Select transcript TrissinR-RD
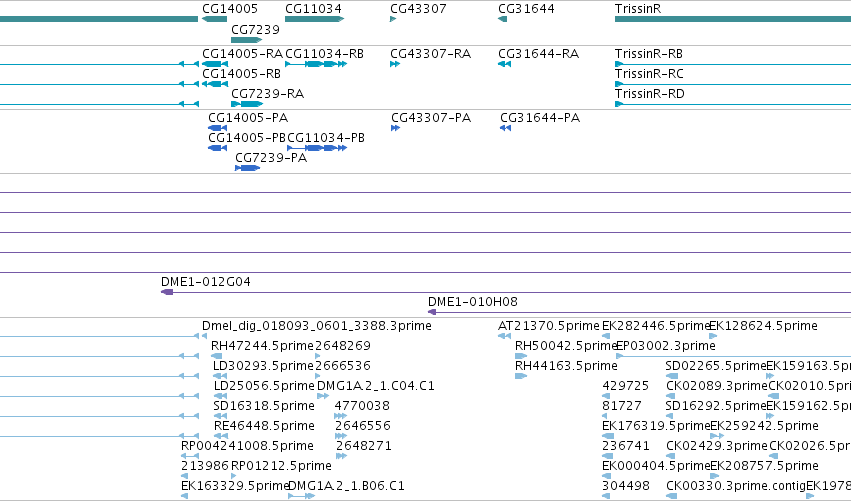 click(649, 94)
